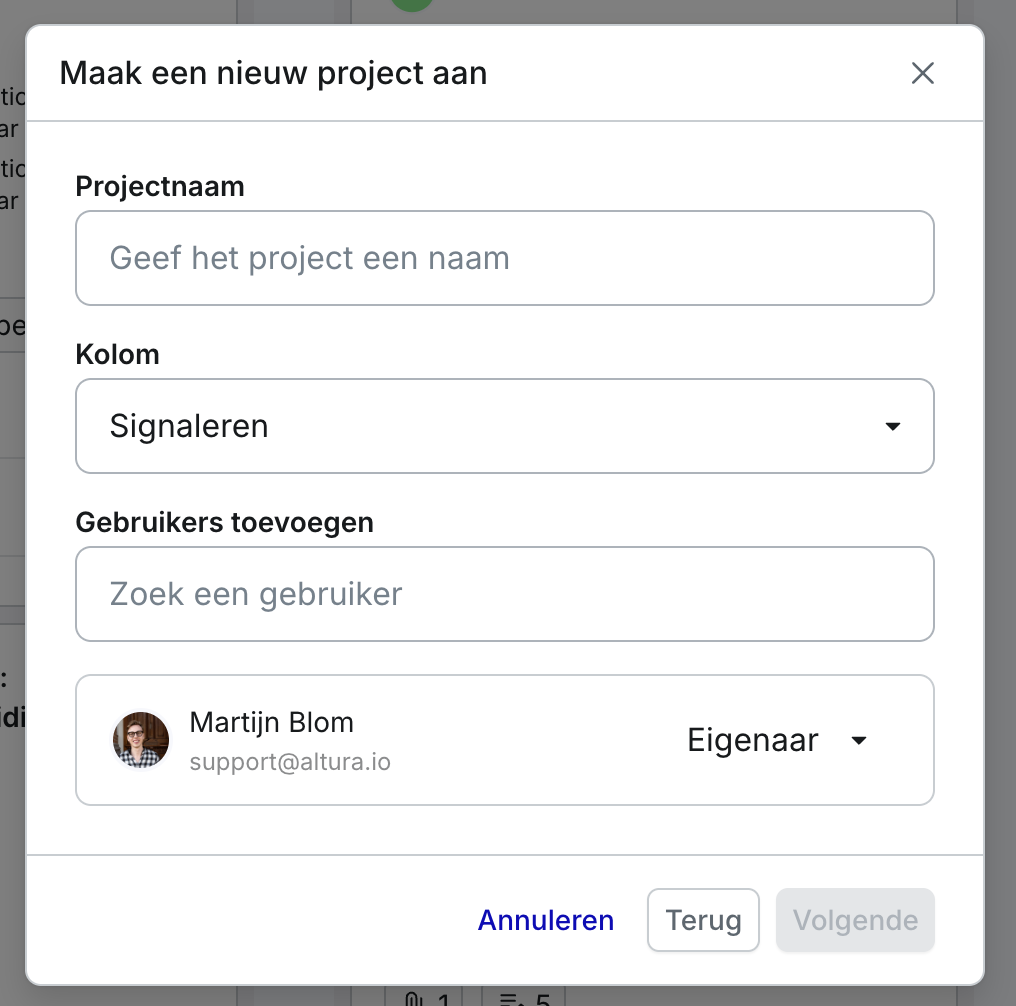Click the Kolom dropdown arrow icon
The width and height of the screenshot is (1016, 1006).
[893, 427]
